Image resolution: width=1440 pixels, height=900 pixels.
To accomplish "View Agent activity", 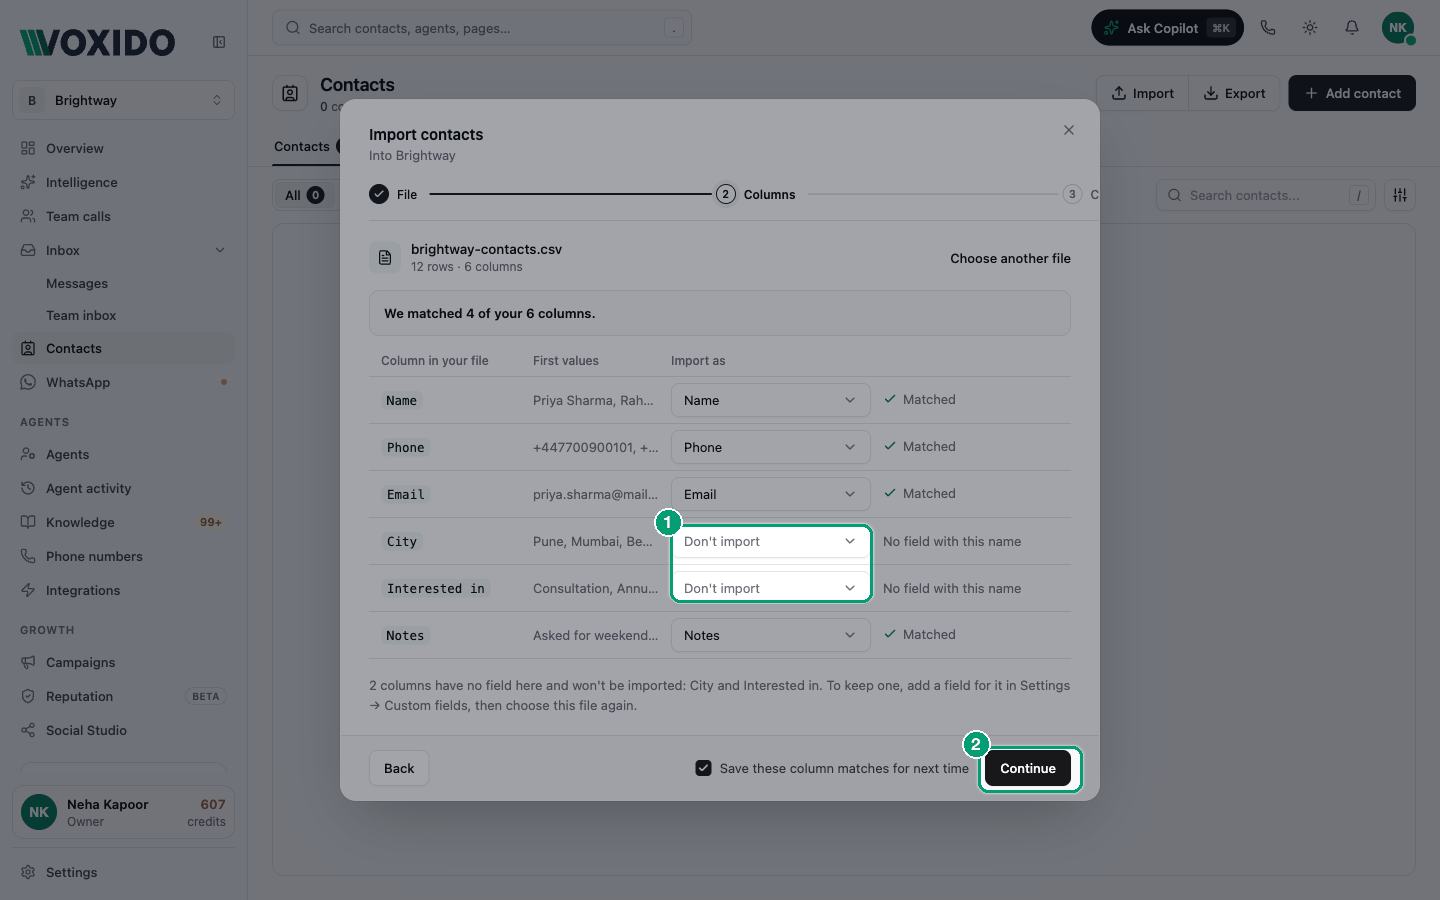I will (x=124, y=488).
